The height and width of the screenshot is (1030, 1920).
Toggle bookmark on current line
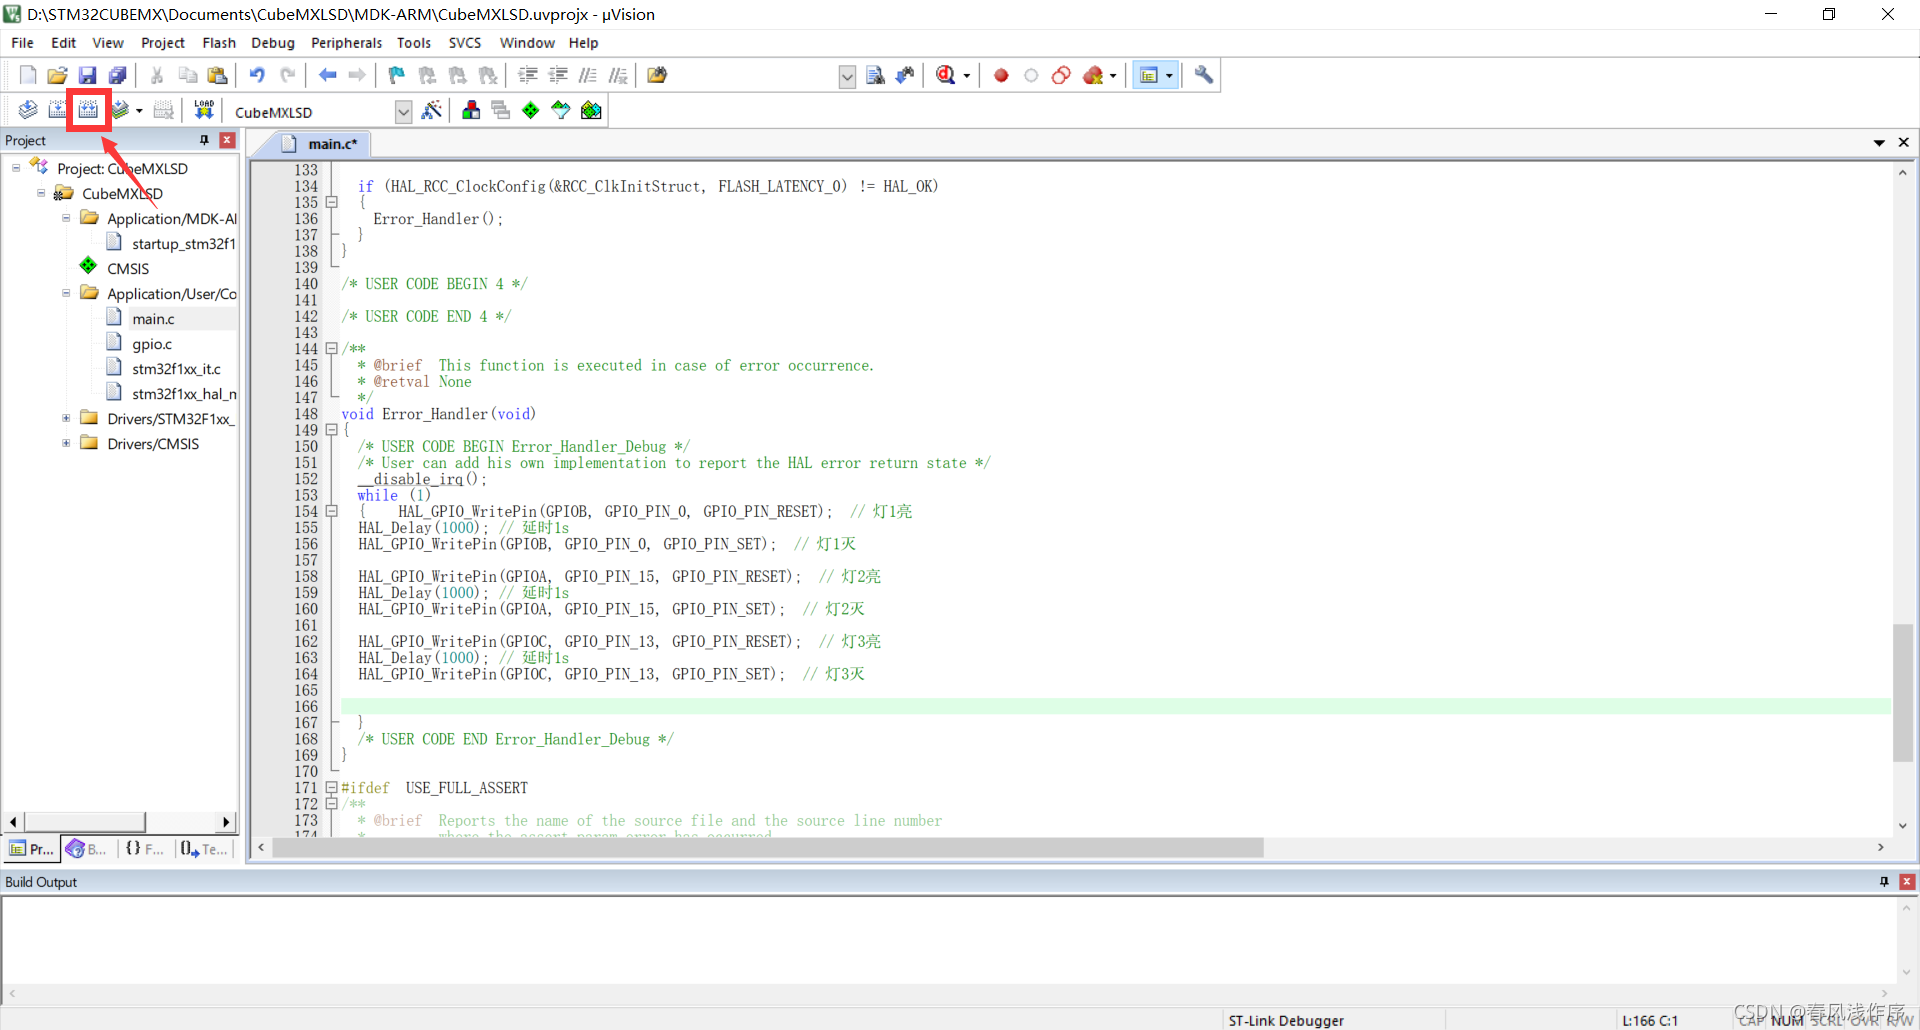tap(397, 75)
